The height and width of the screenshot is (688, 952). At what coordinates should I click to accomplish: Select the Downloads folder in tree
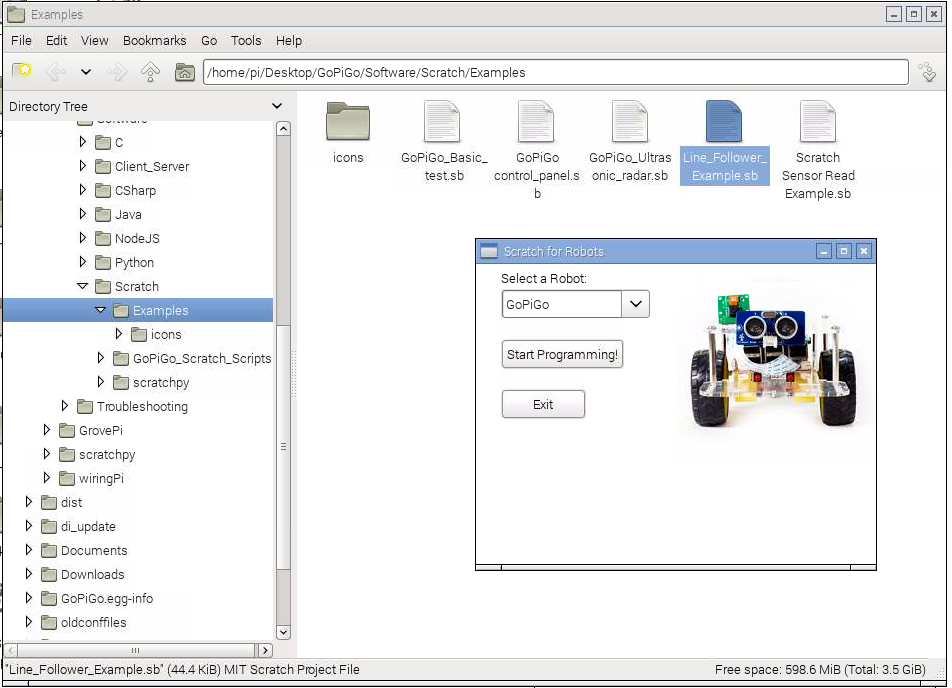point(92,574)
